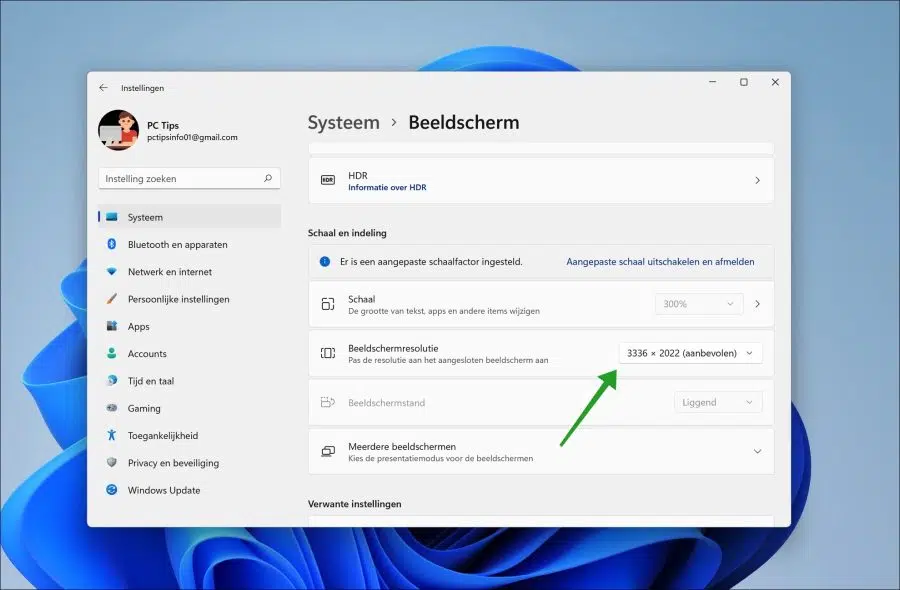Click the Beeldschermresolutie icon
The height and width of the screenshot is (590, 900).
(x=328, y=353)
